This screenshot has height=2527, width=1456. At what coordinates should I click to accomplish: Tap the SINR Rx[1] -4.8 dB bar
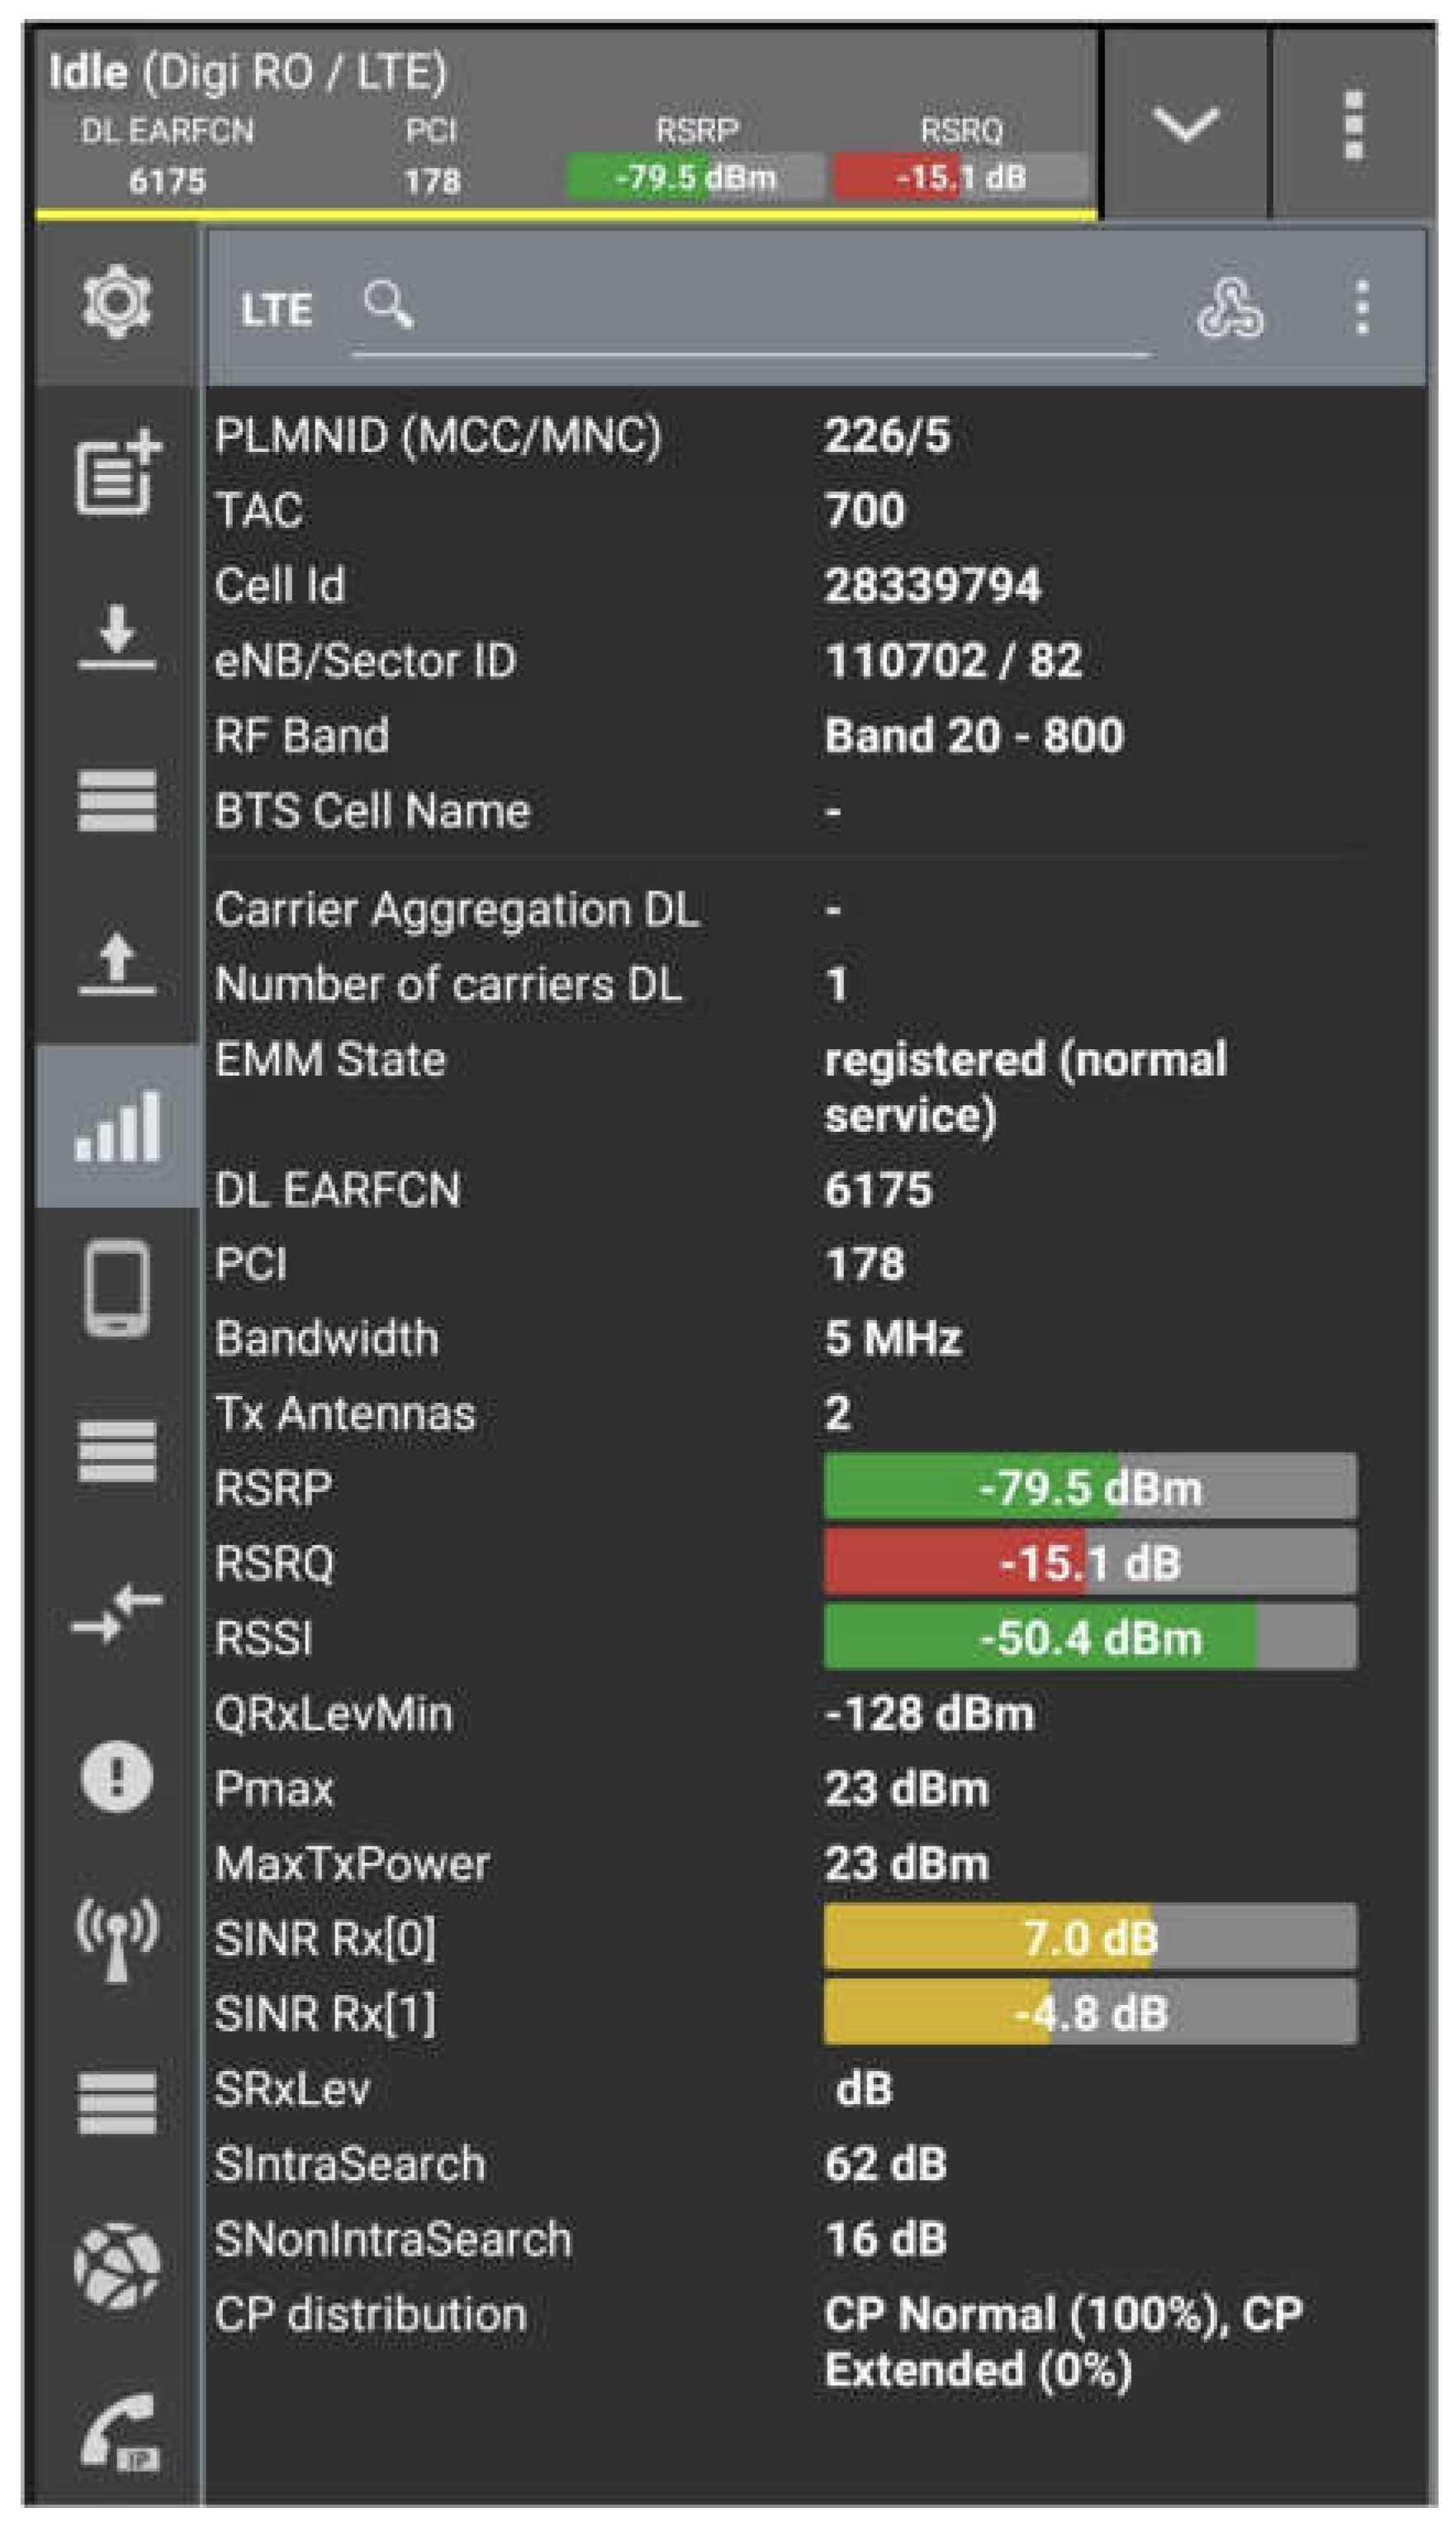1090,2012
